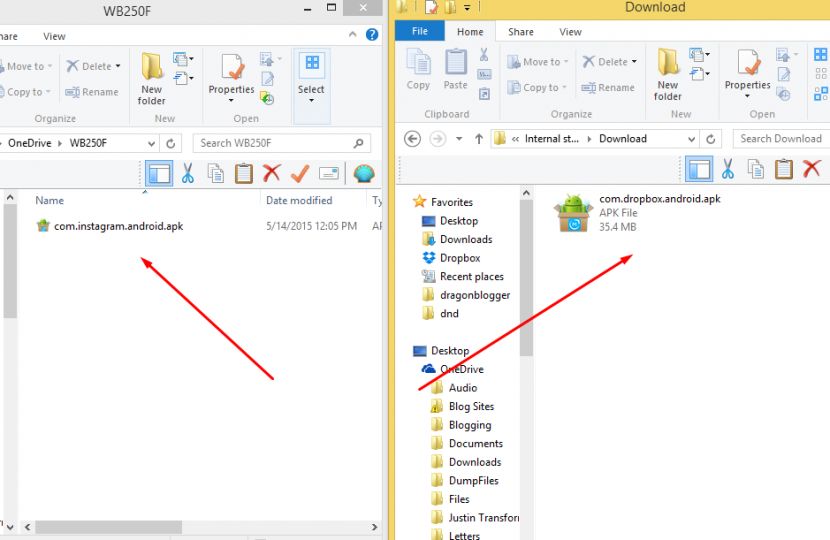
Task: Open Copy to menu in Download window
Action: tap(536, 87)
